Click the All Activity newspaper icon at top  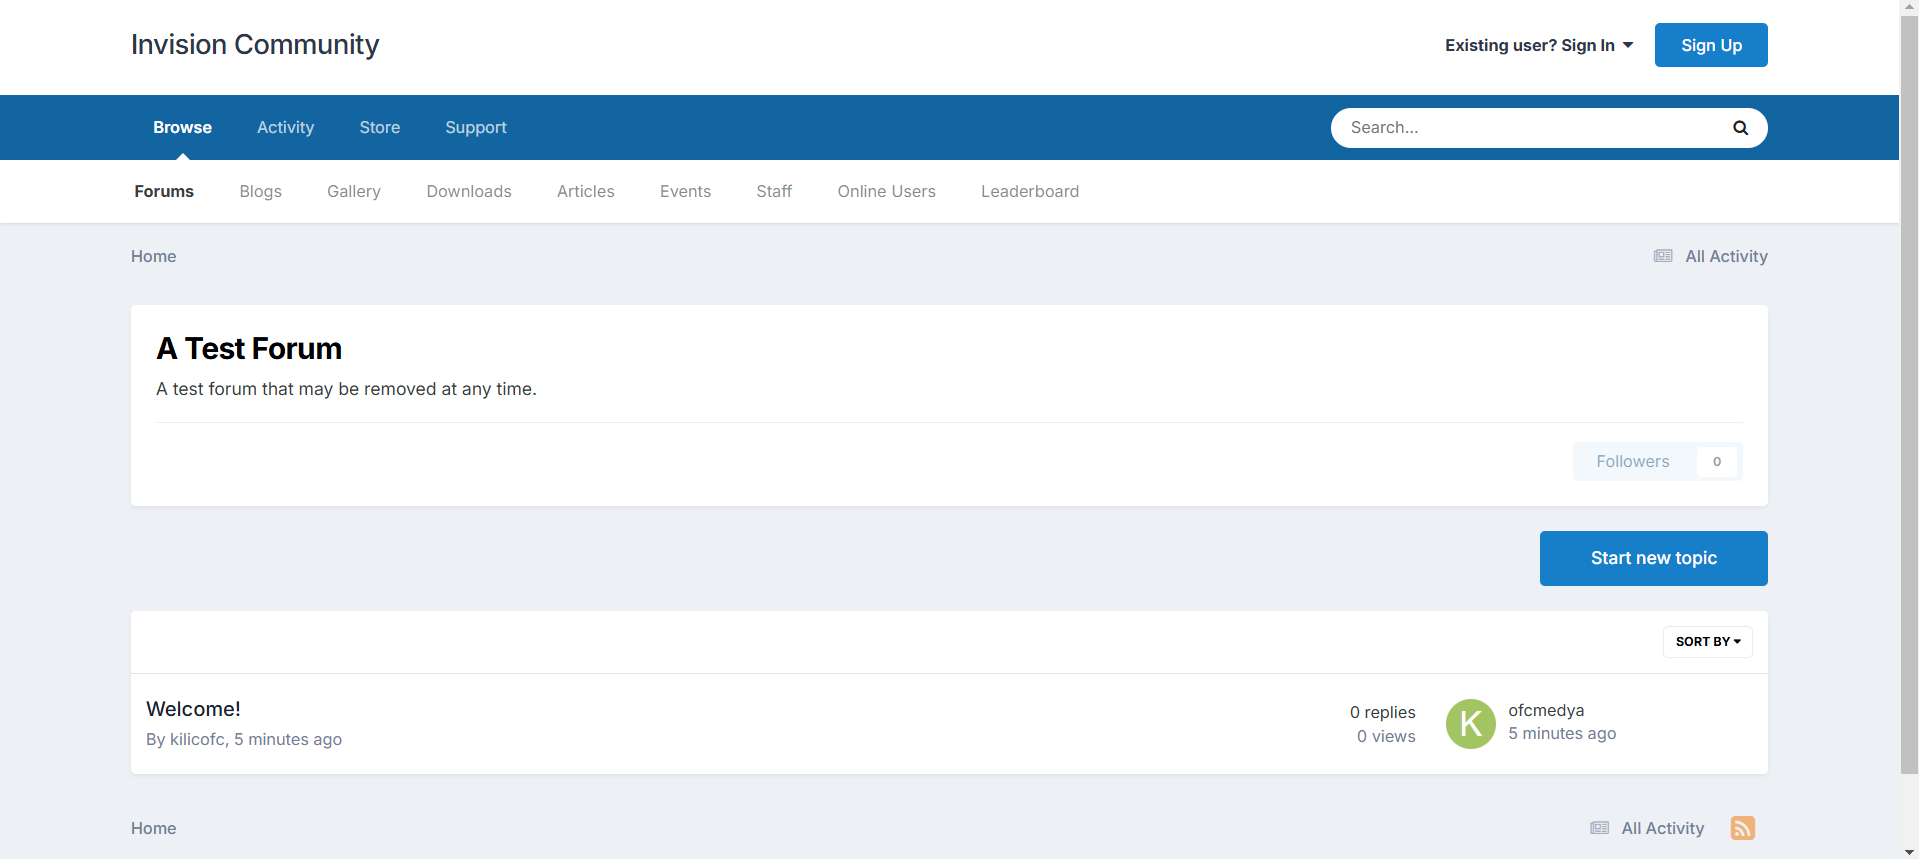point(1663,256)
